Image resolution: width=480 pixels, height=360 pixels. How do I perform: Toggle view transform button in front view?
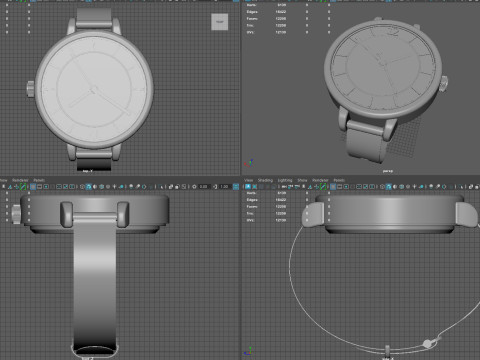(236, 187)
